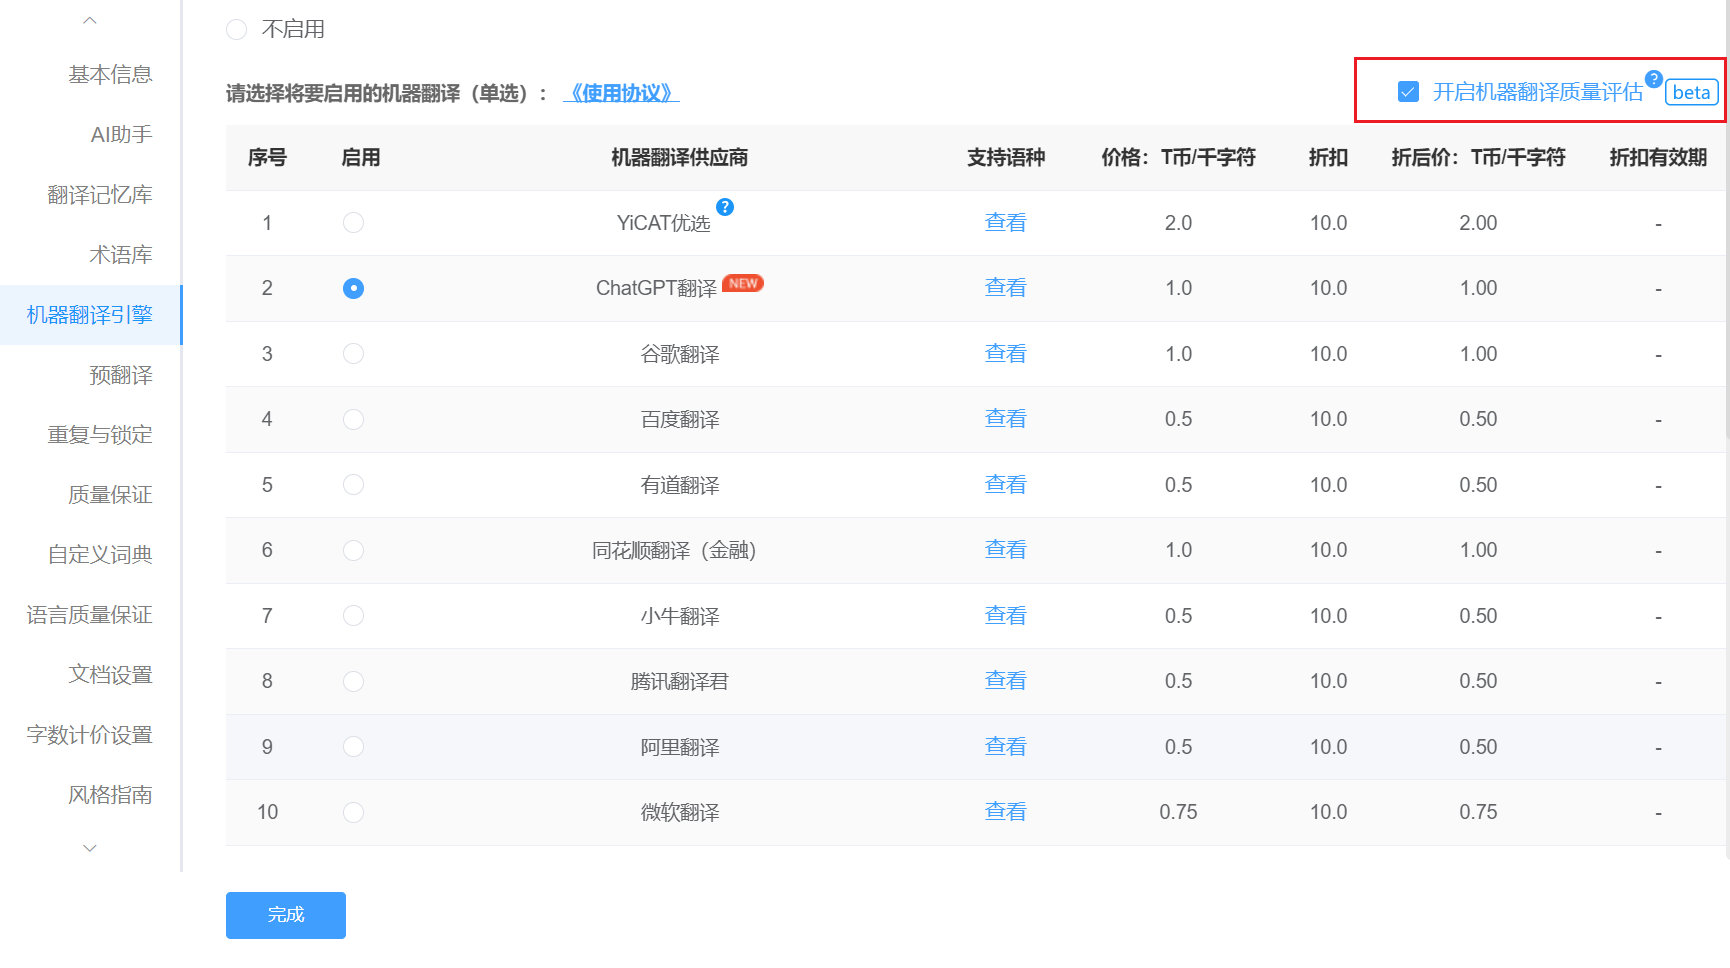Click 查看 link for 腾讯翻译君

pos(1005,681)
